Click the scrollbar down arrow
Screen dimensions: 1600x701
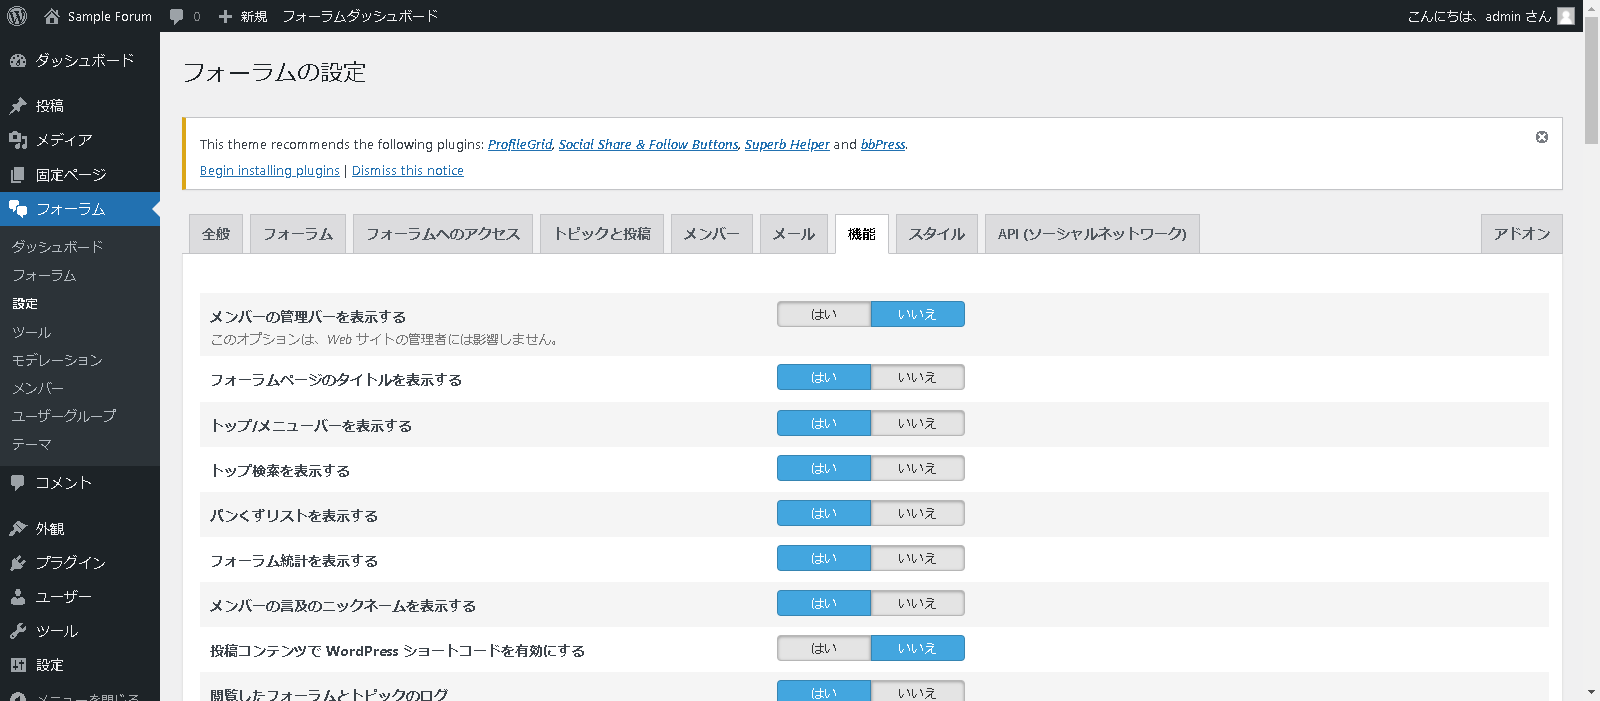click(1591, 692)
